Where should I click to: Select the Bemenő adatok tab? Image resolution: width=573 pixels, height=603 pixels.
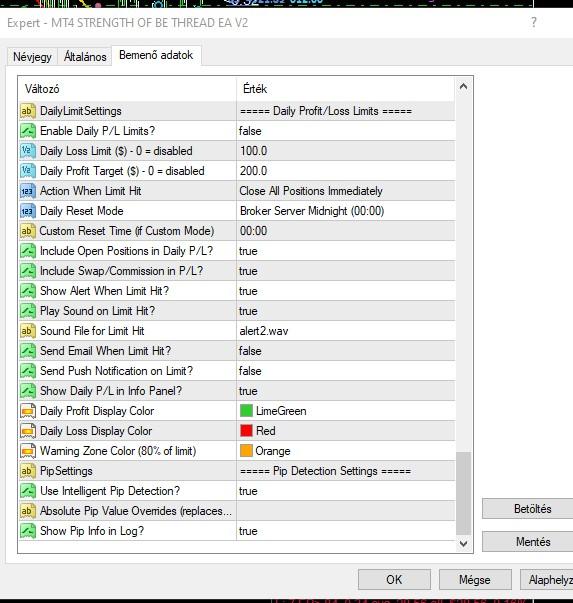[156, 55]
